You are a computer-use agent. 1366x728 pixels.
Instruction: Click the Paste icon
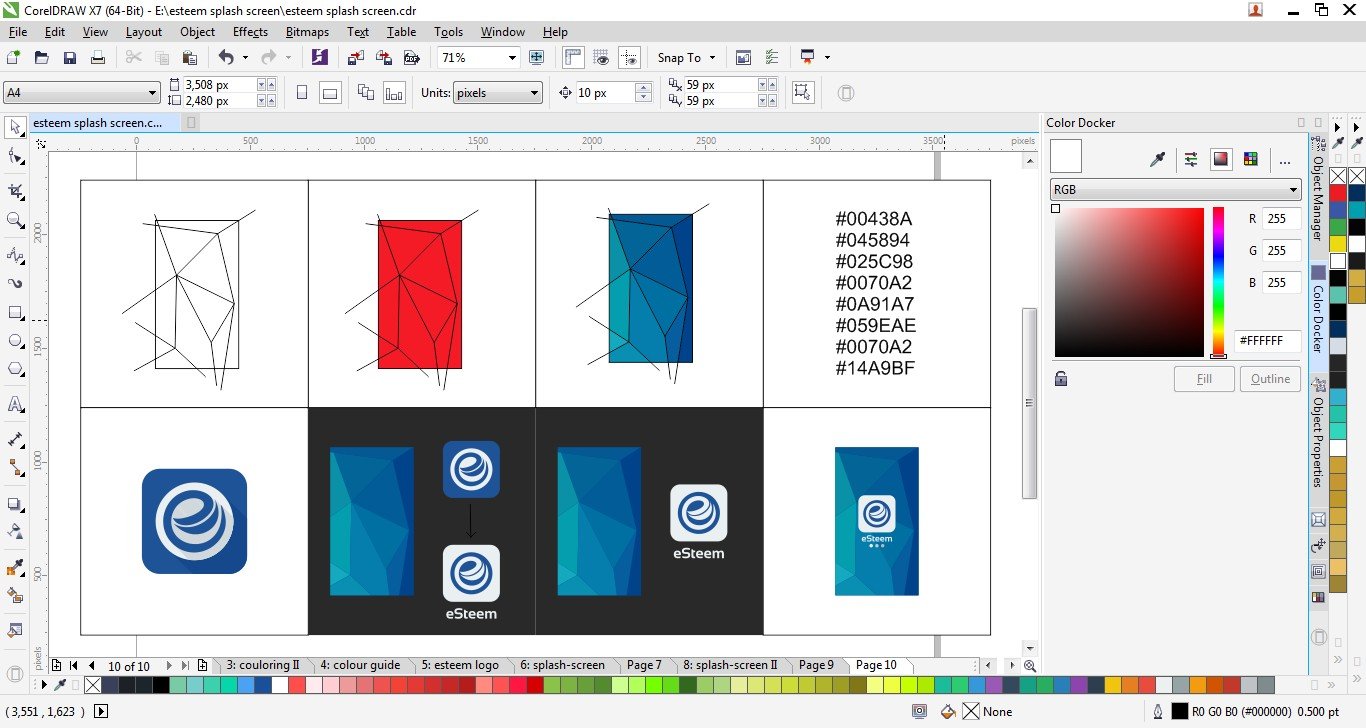(190, 58)
